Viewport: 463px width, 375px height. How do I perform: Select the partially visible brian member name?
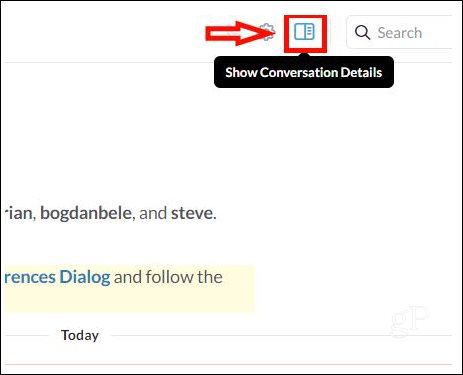coord(18,213)
